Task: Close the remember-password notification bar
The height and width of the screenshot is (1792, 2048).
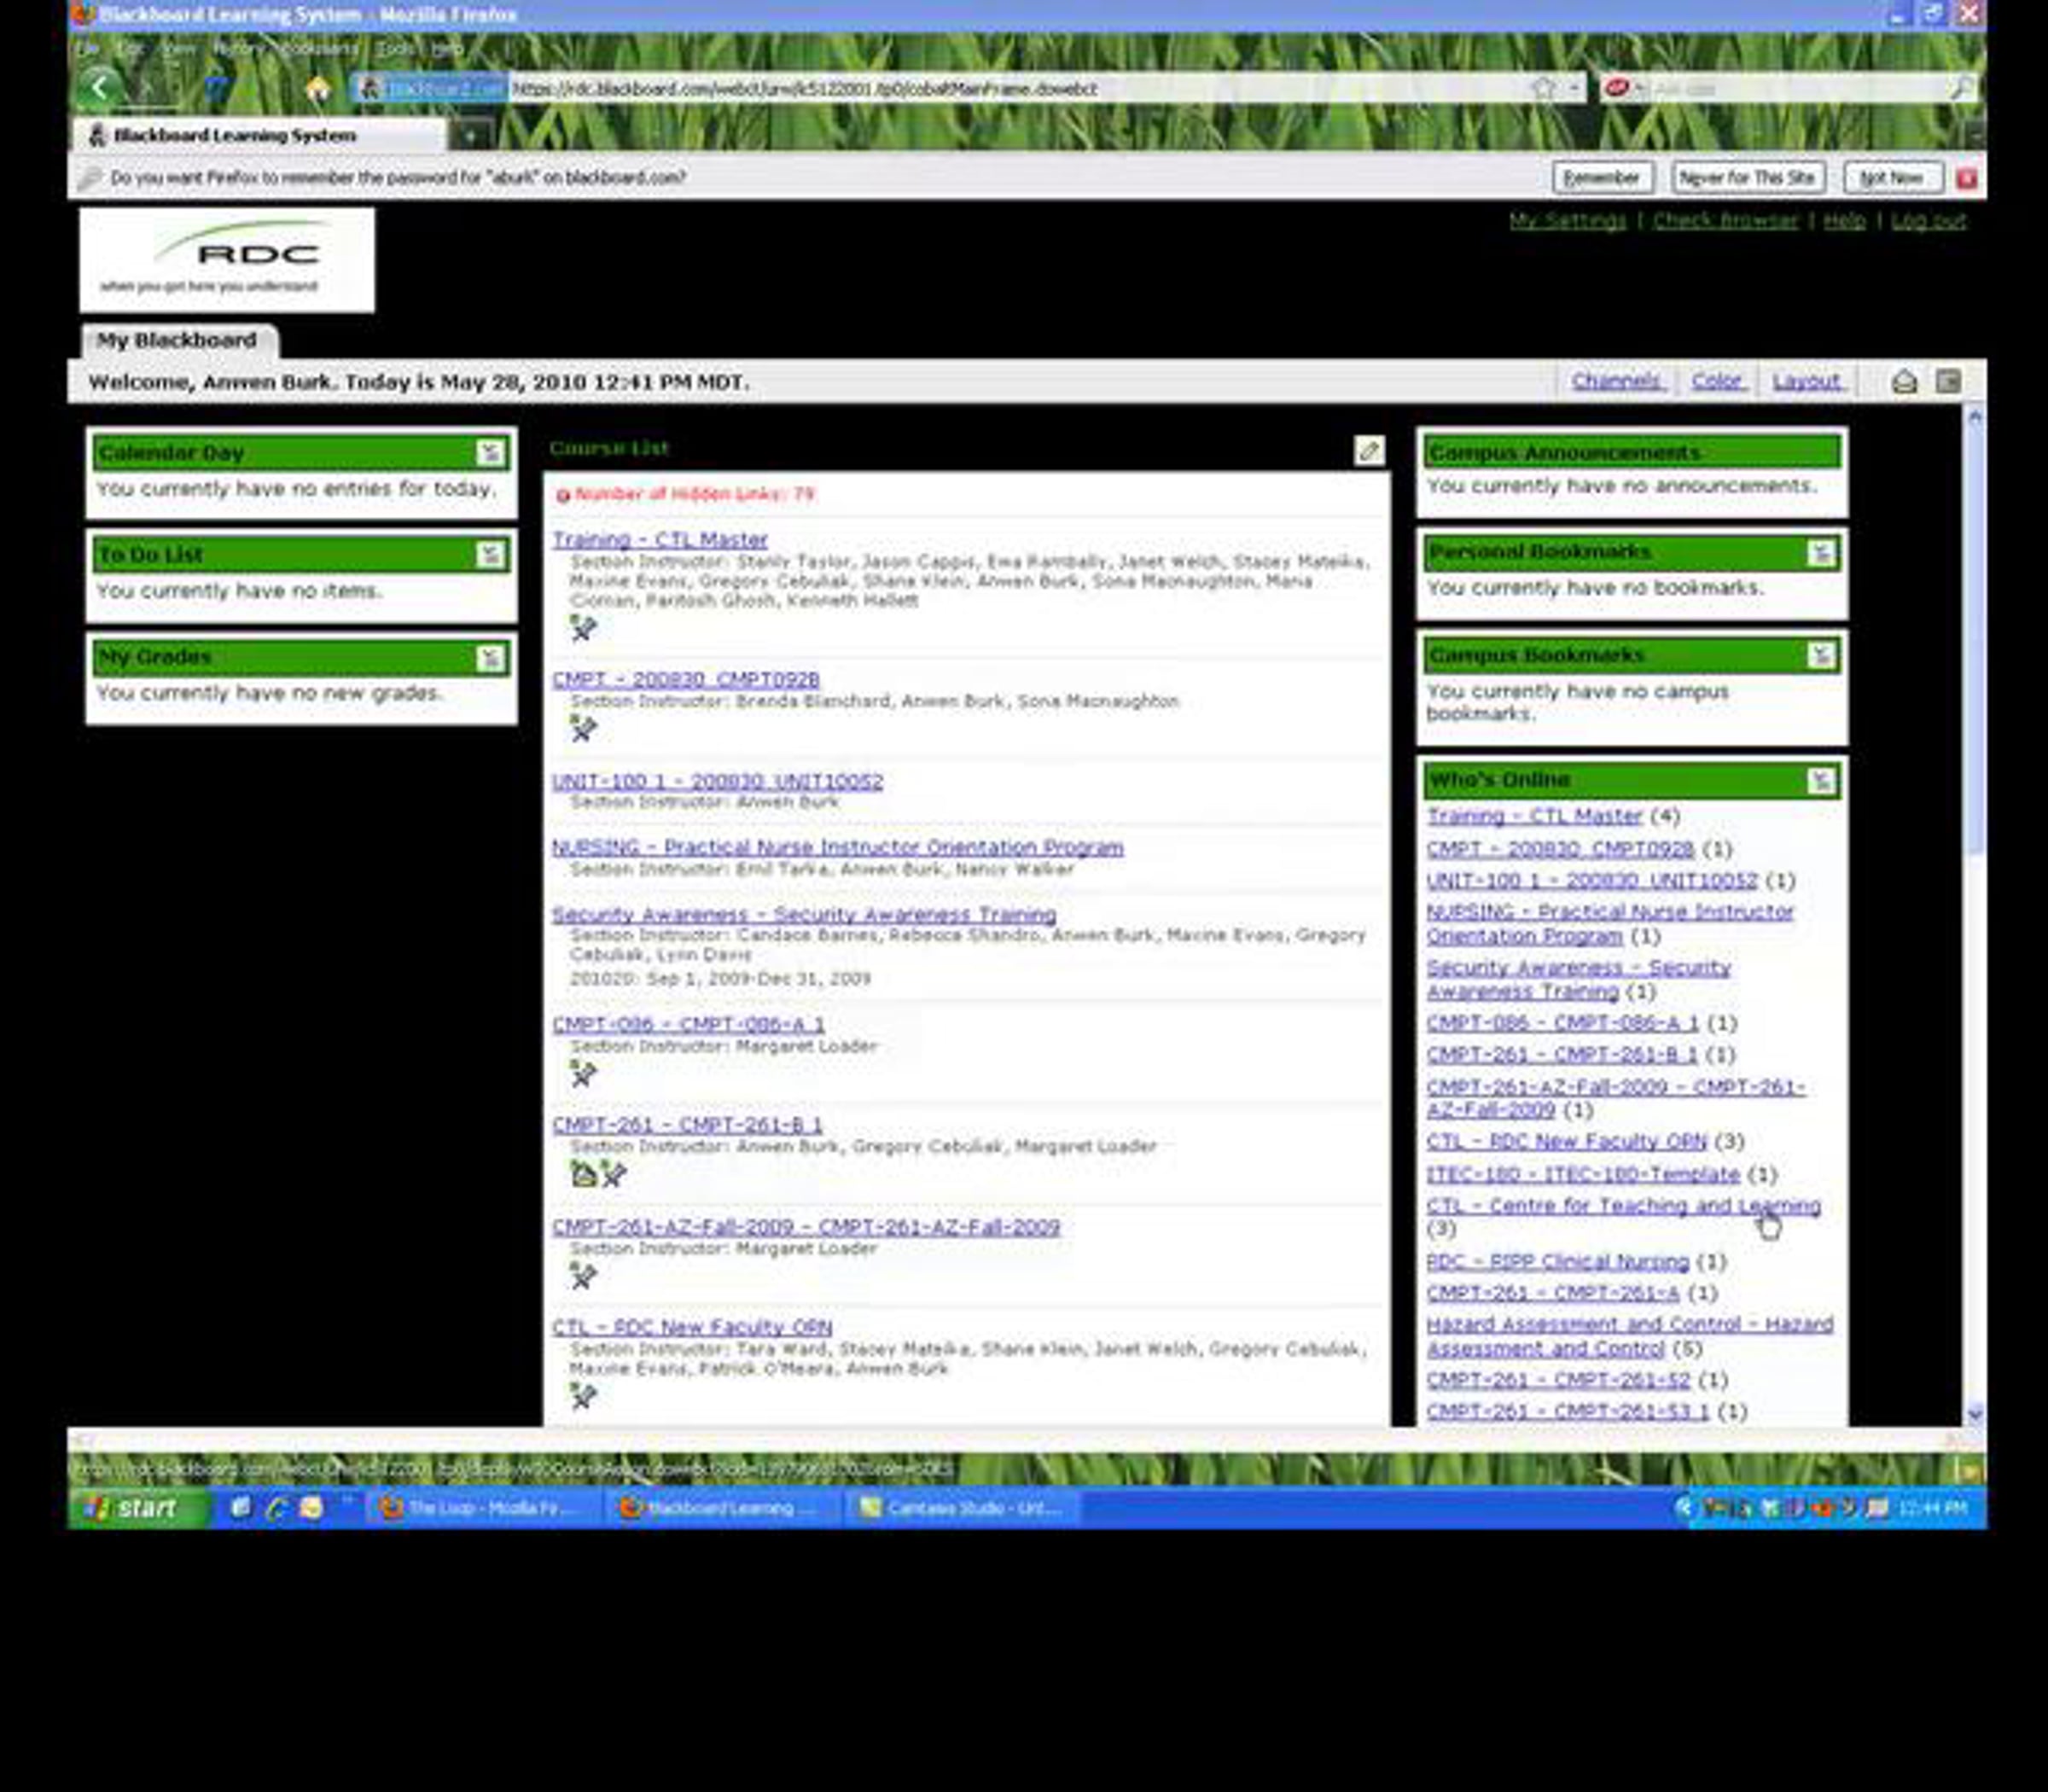Action: pyautogui.click(x=1966, y=178)
